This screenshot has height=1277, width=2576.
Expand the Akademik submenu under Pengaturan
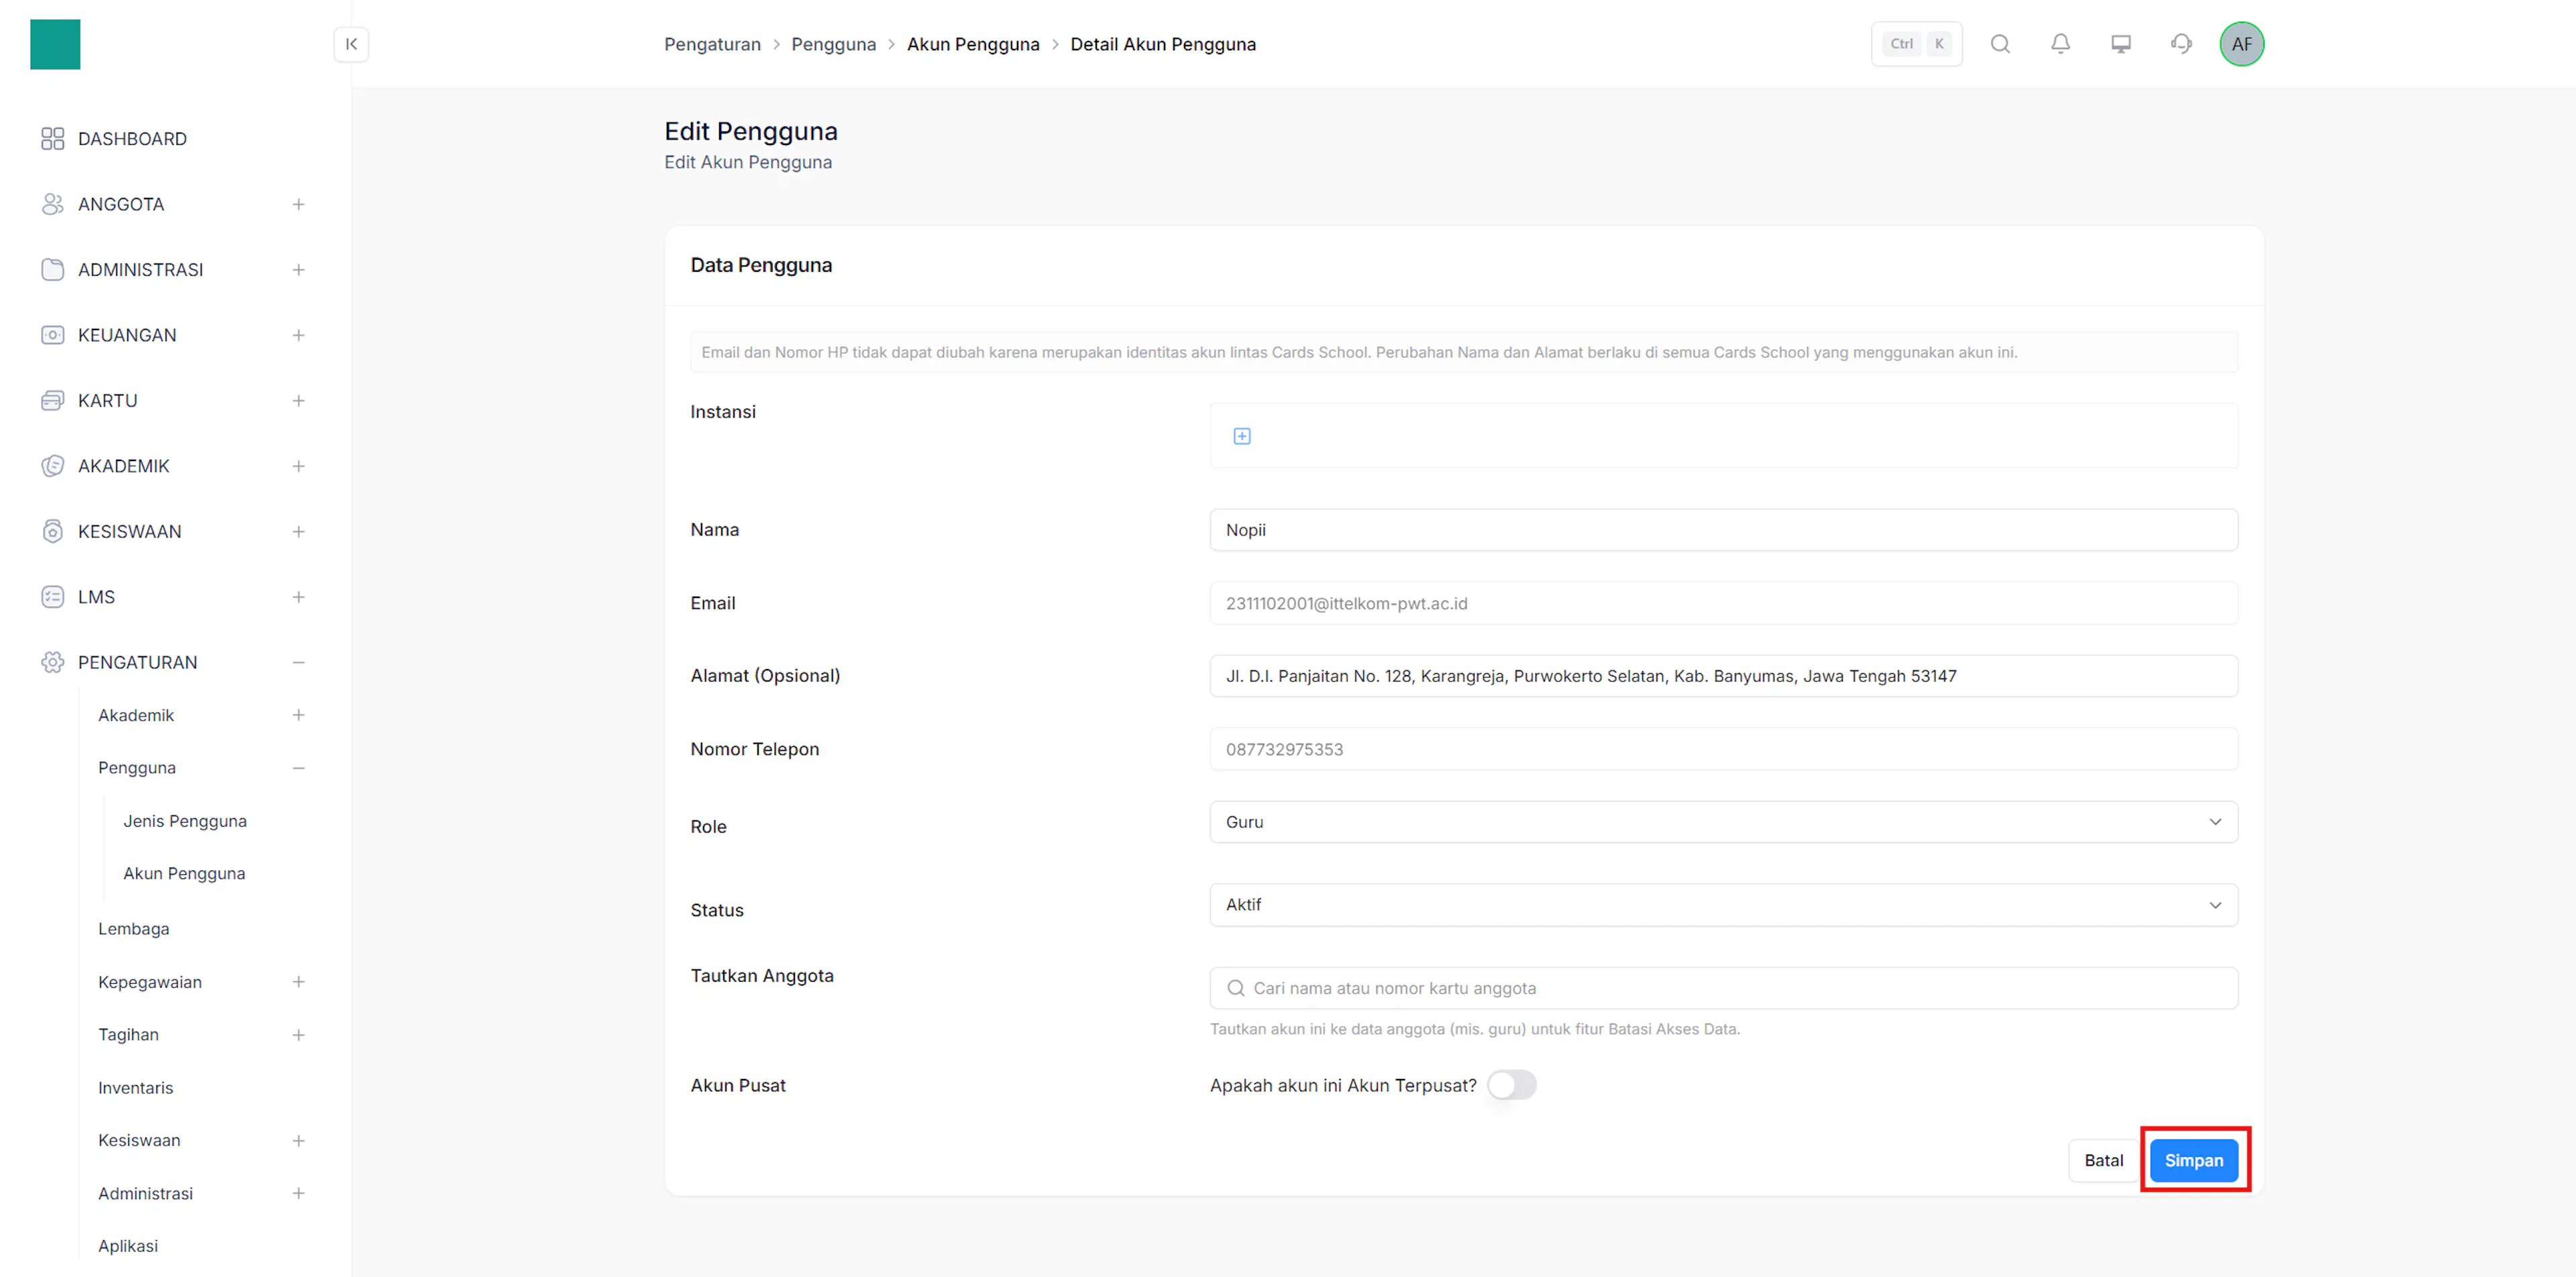pos(298,715)
